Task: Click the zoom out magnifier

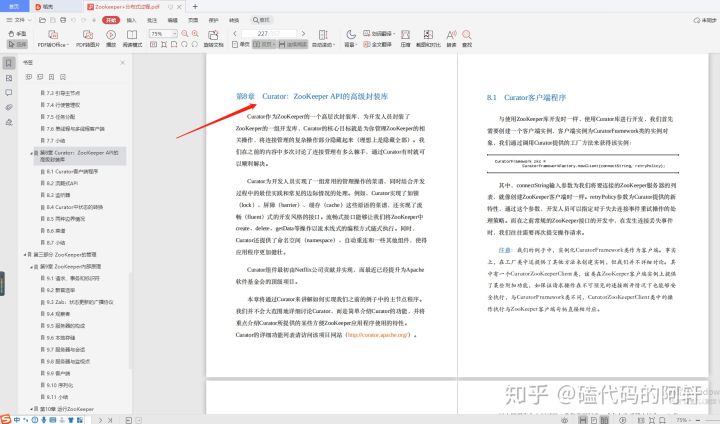Action: [185, 34]
